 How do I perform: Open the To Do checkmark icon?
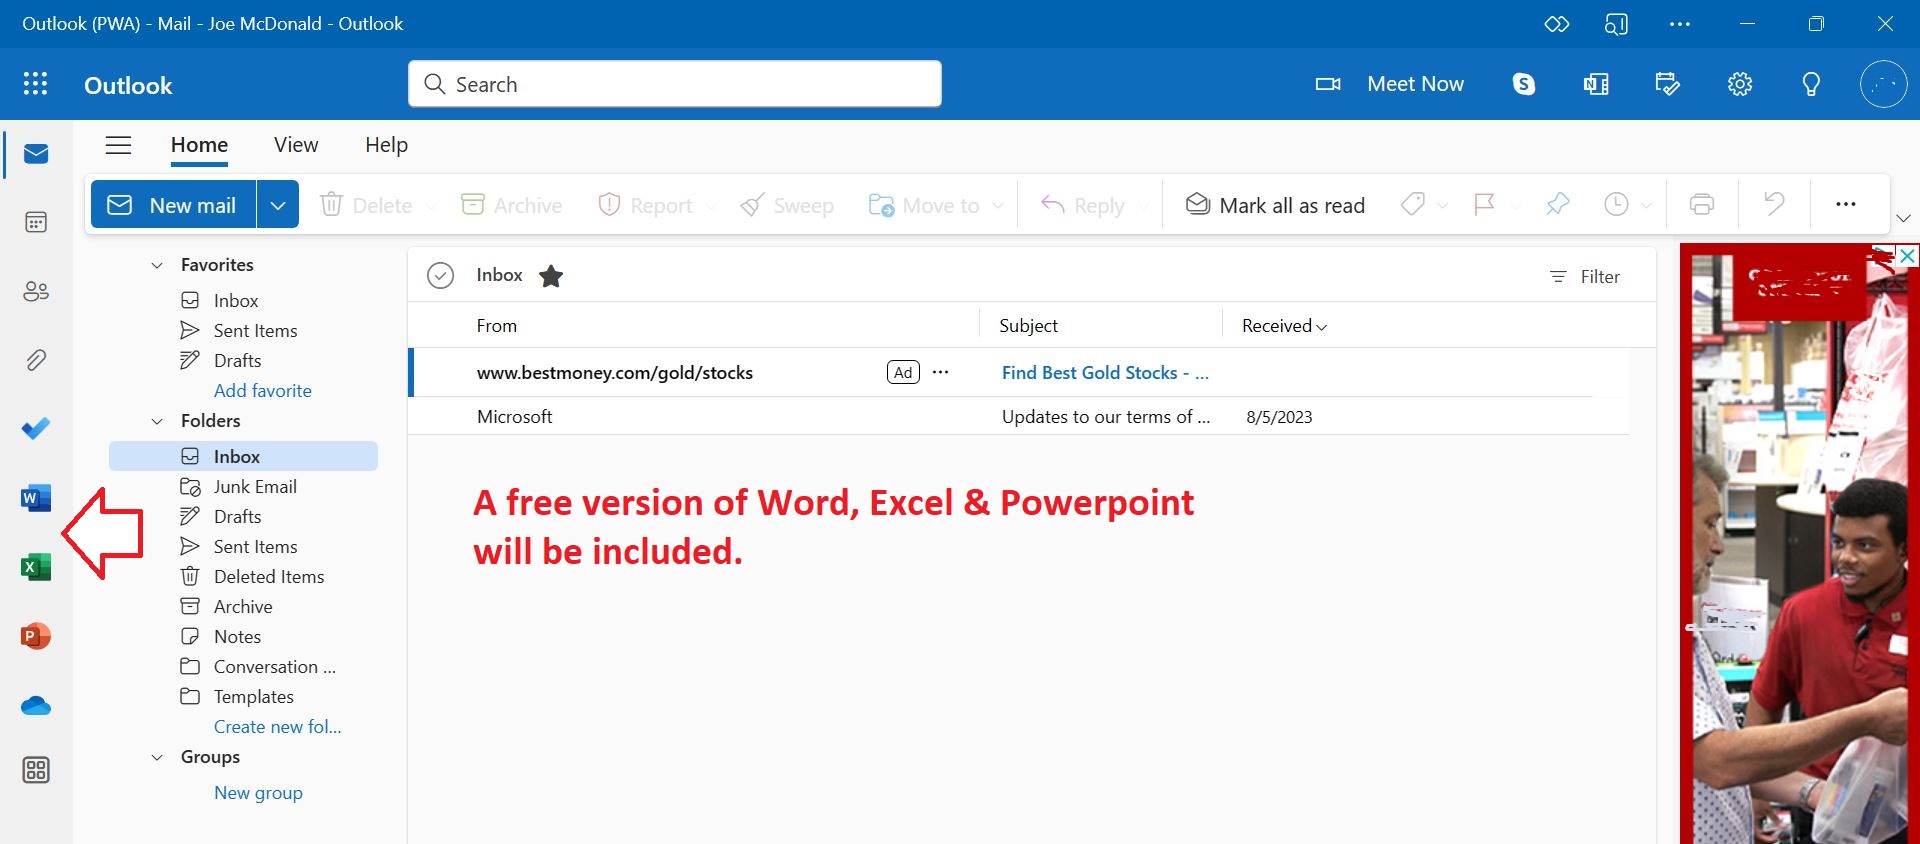click(36, 429)
